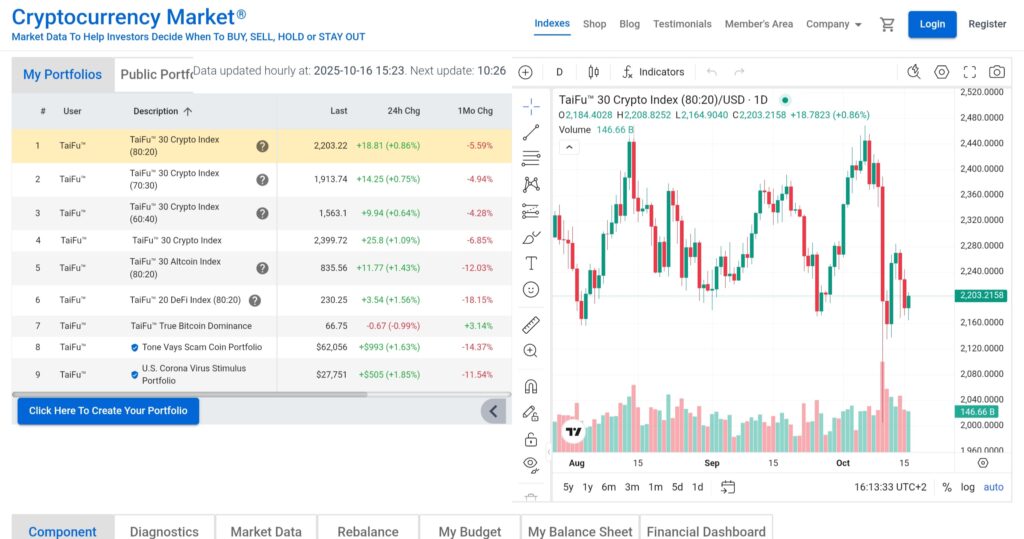
Task: Click the Register link
Action: pos(987,24)
